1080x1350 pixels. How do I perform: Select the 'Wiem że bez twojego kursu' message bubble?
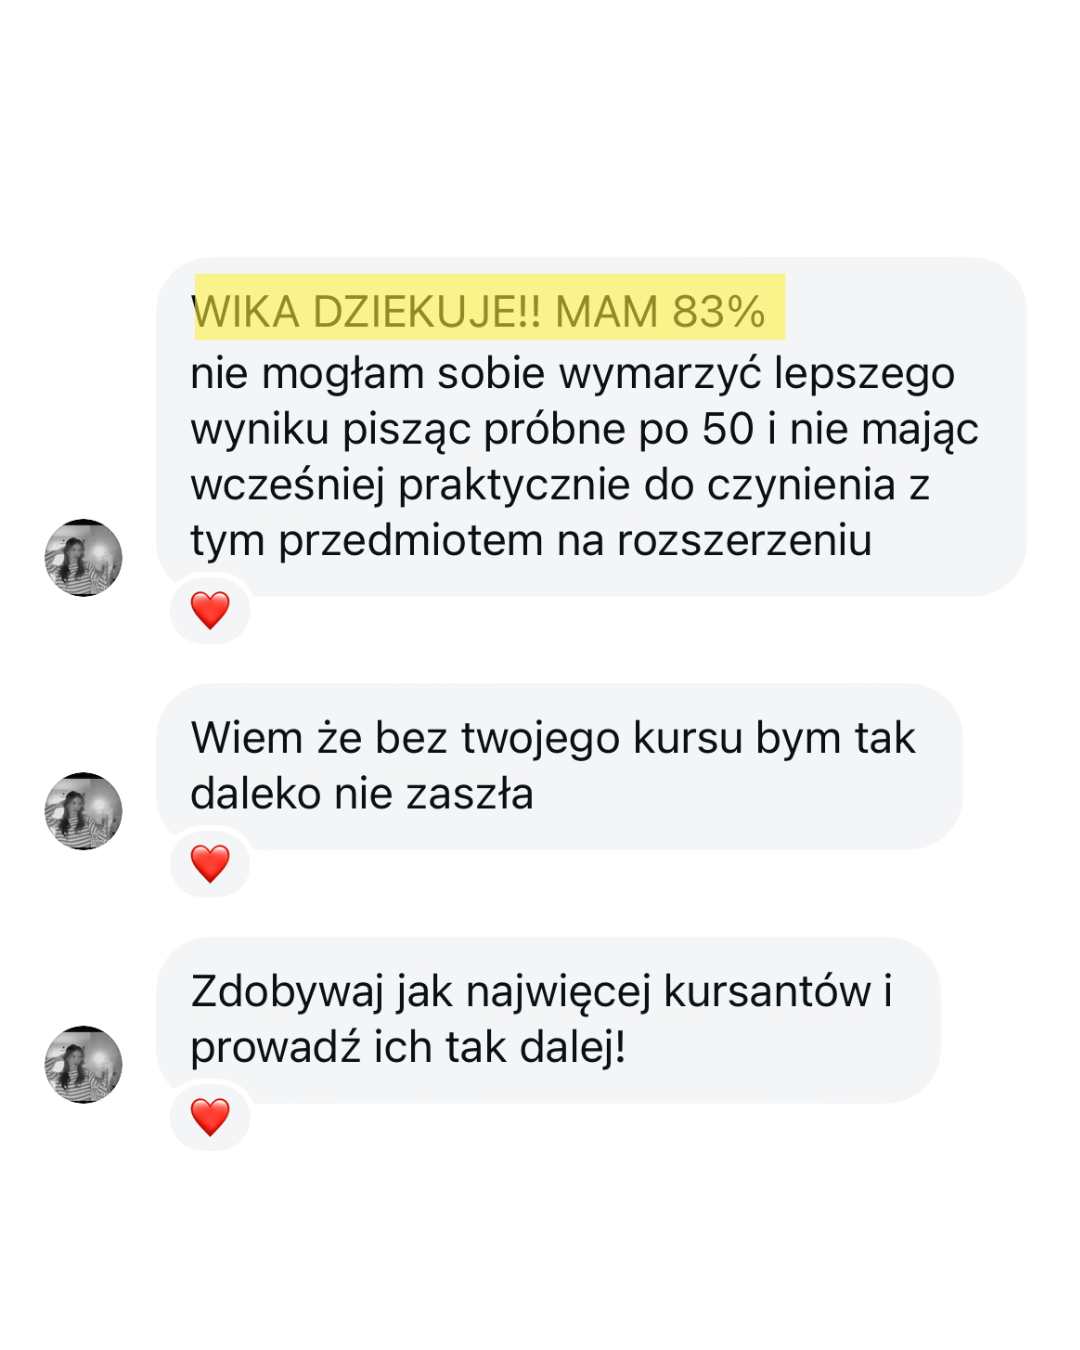pos(559,766)
